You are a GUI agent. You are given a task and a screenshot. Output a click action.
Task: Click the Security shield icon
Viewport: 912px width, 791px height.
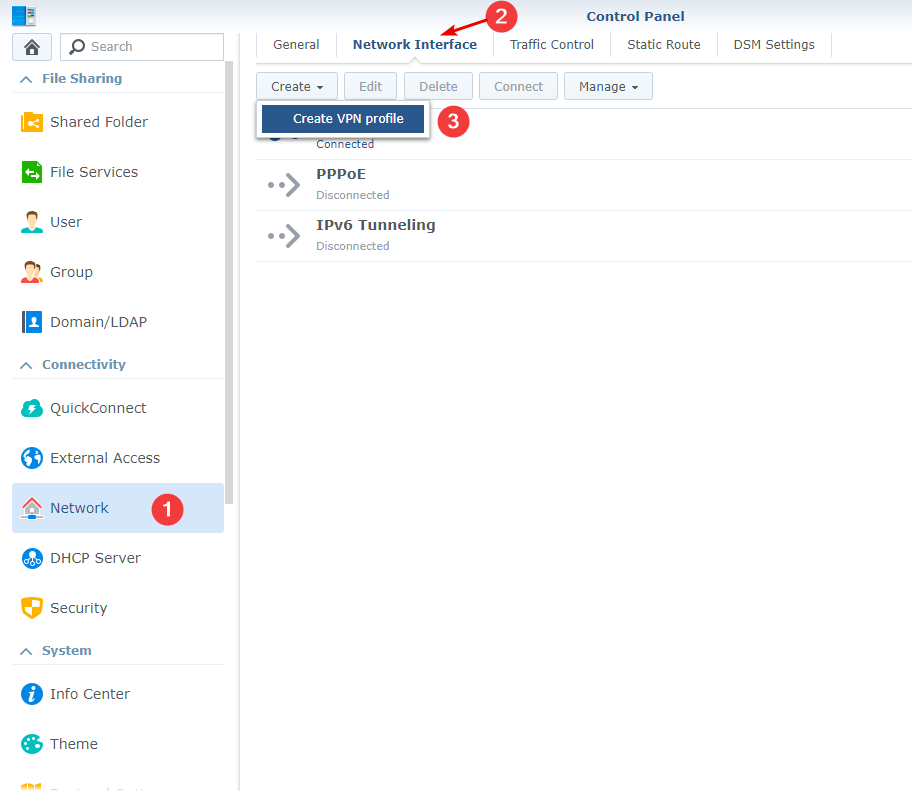coord(32,608)
